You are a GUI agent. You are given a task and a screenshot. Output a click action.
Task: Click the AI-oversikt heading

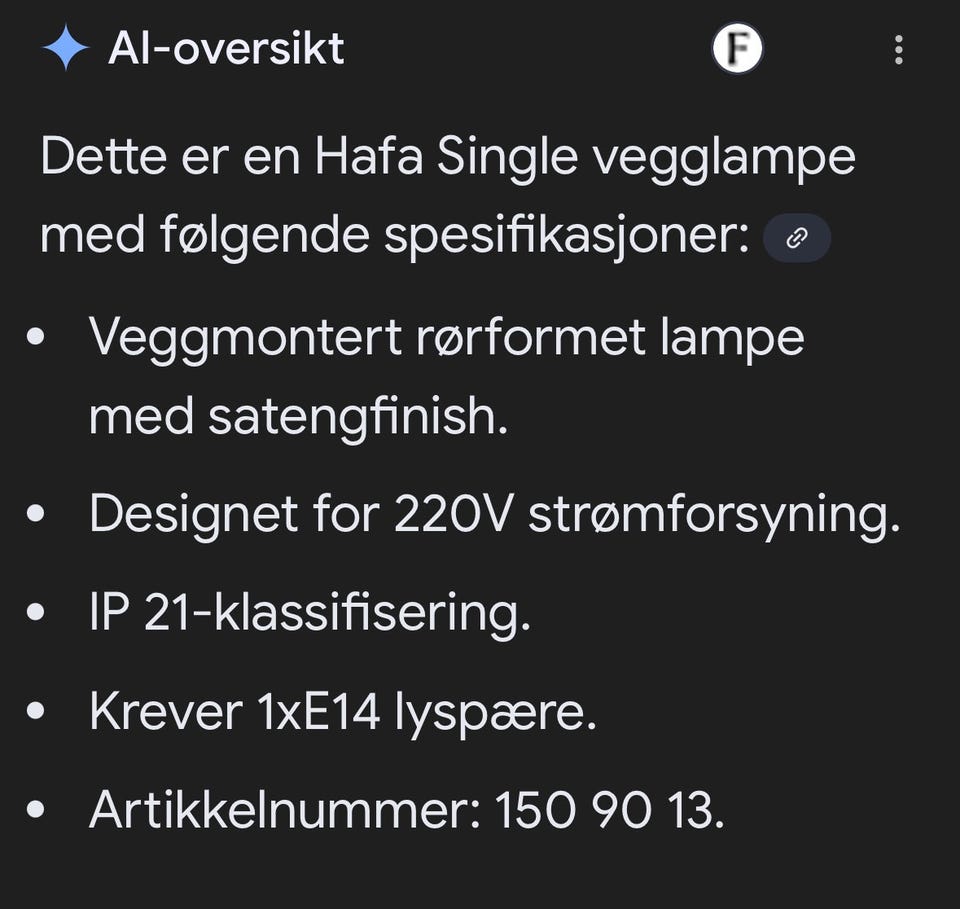[x=226, y=48]
